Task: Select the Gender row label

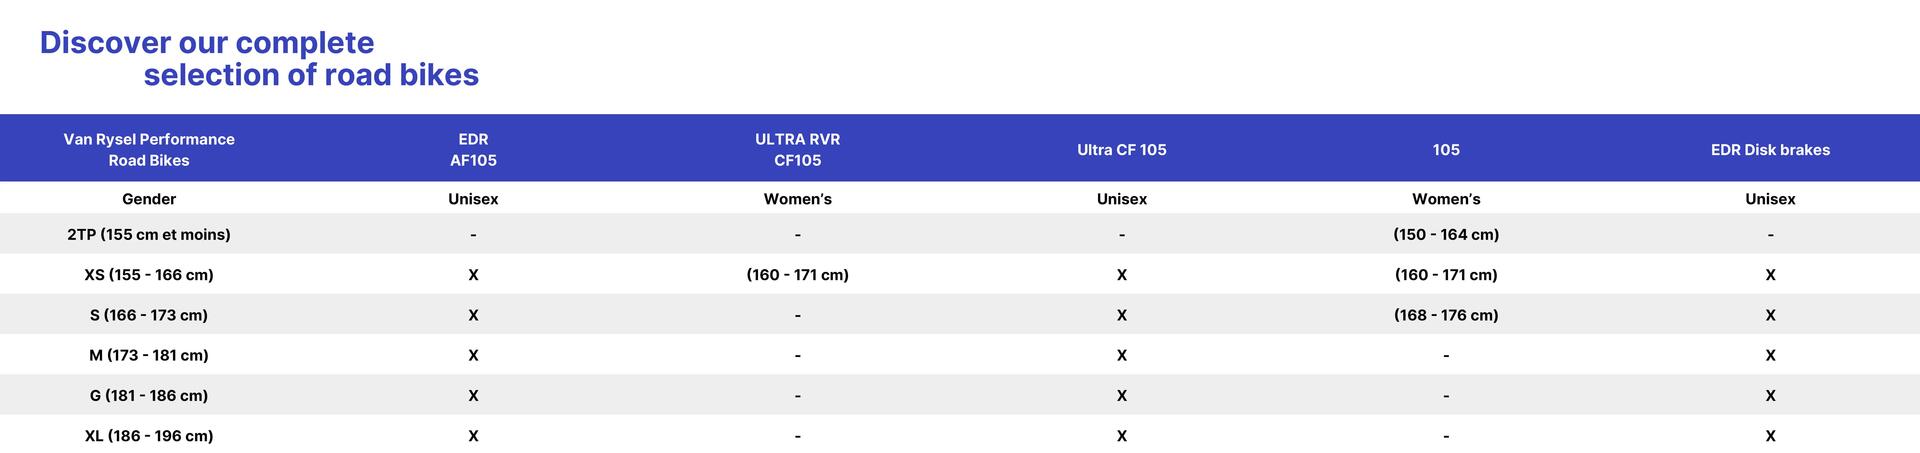Action: 149,199
